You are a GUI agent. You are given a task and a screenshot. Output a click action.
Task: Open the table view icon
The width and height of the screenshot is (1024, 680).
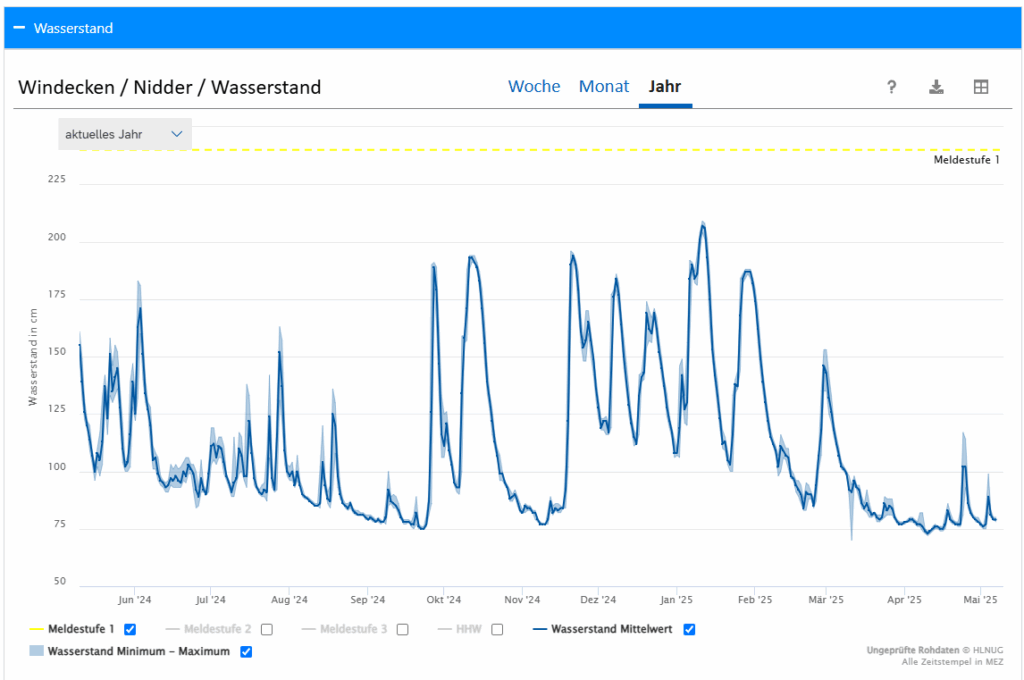coord(981,87)
